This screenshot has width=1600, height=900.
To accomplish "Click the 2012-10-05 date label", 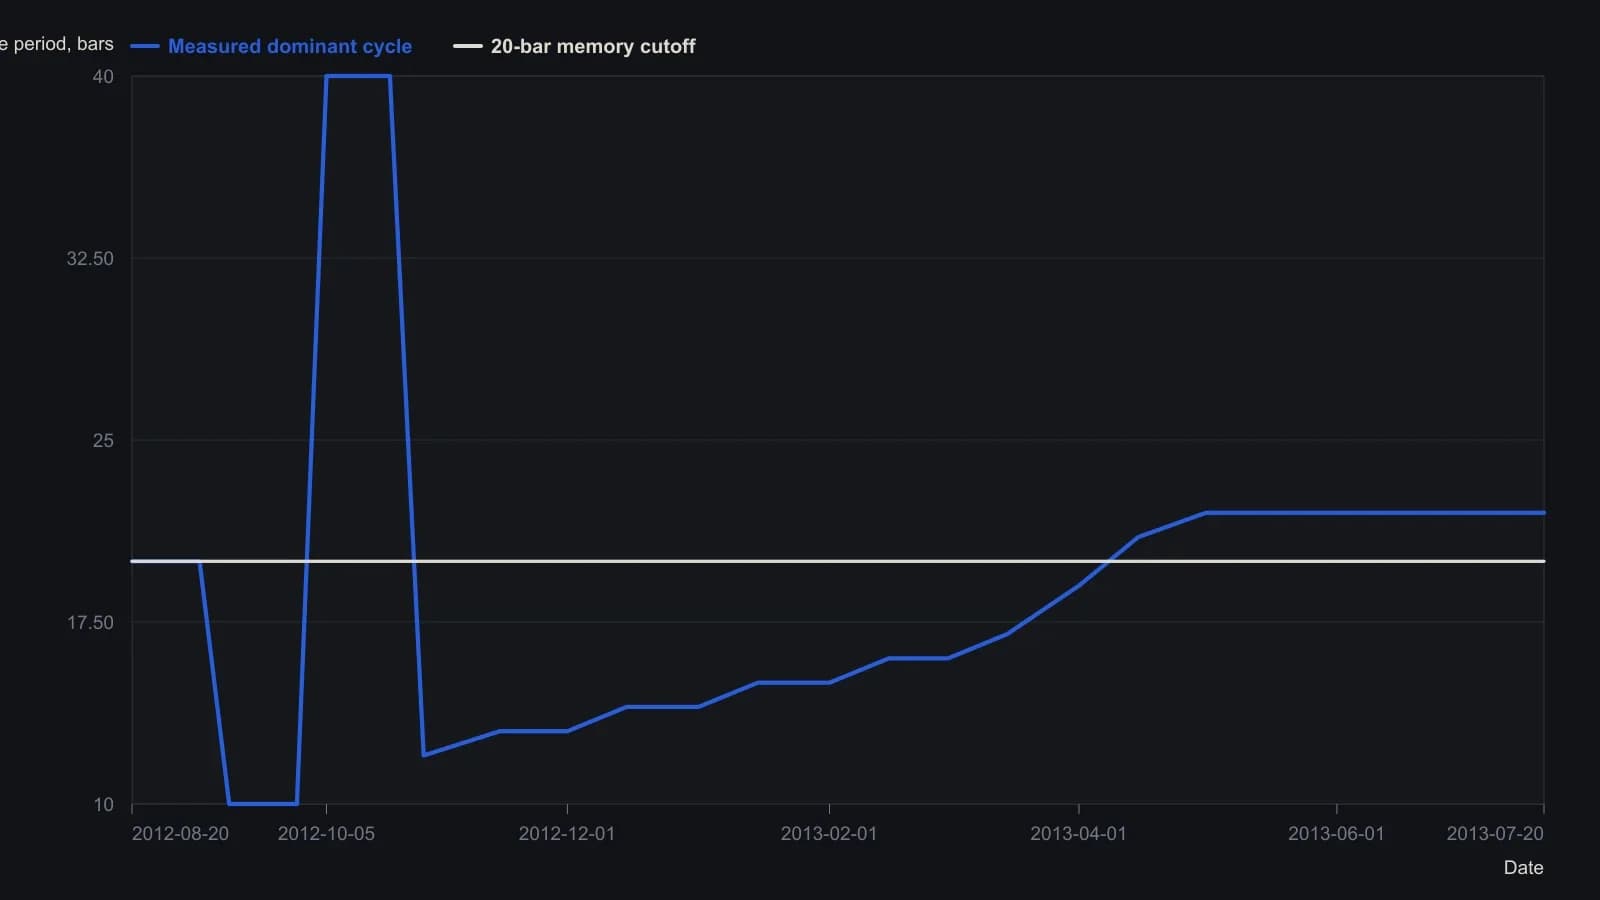I will tap(326, 833).
